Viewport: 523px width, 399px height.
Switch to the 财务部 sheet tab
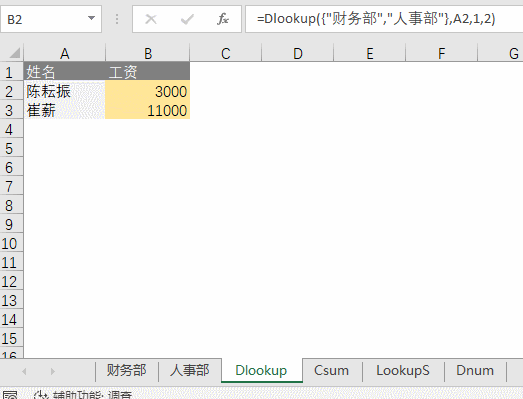pos(126,370)
